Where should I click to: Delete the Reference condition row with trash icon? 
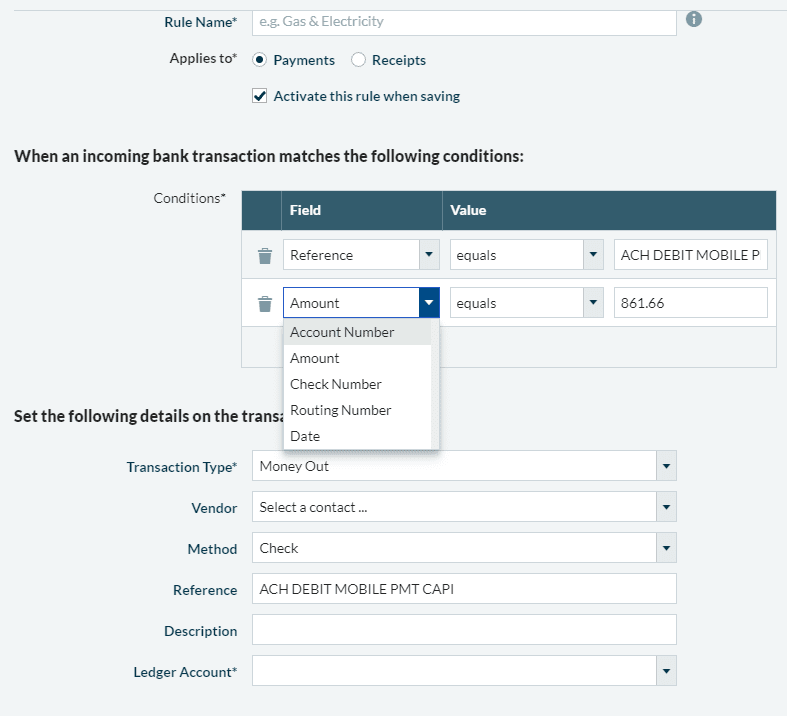tap(265, 255)
